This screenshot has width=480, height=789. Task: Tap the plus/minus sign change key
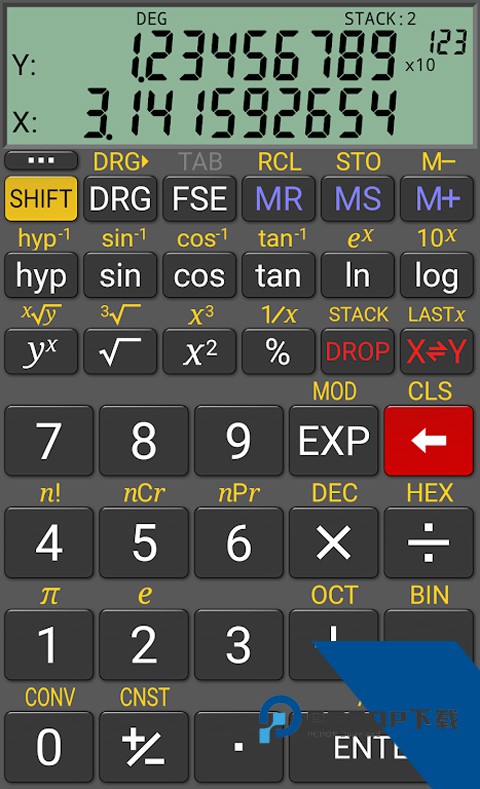(x=144, y=747)
